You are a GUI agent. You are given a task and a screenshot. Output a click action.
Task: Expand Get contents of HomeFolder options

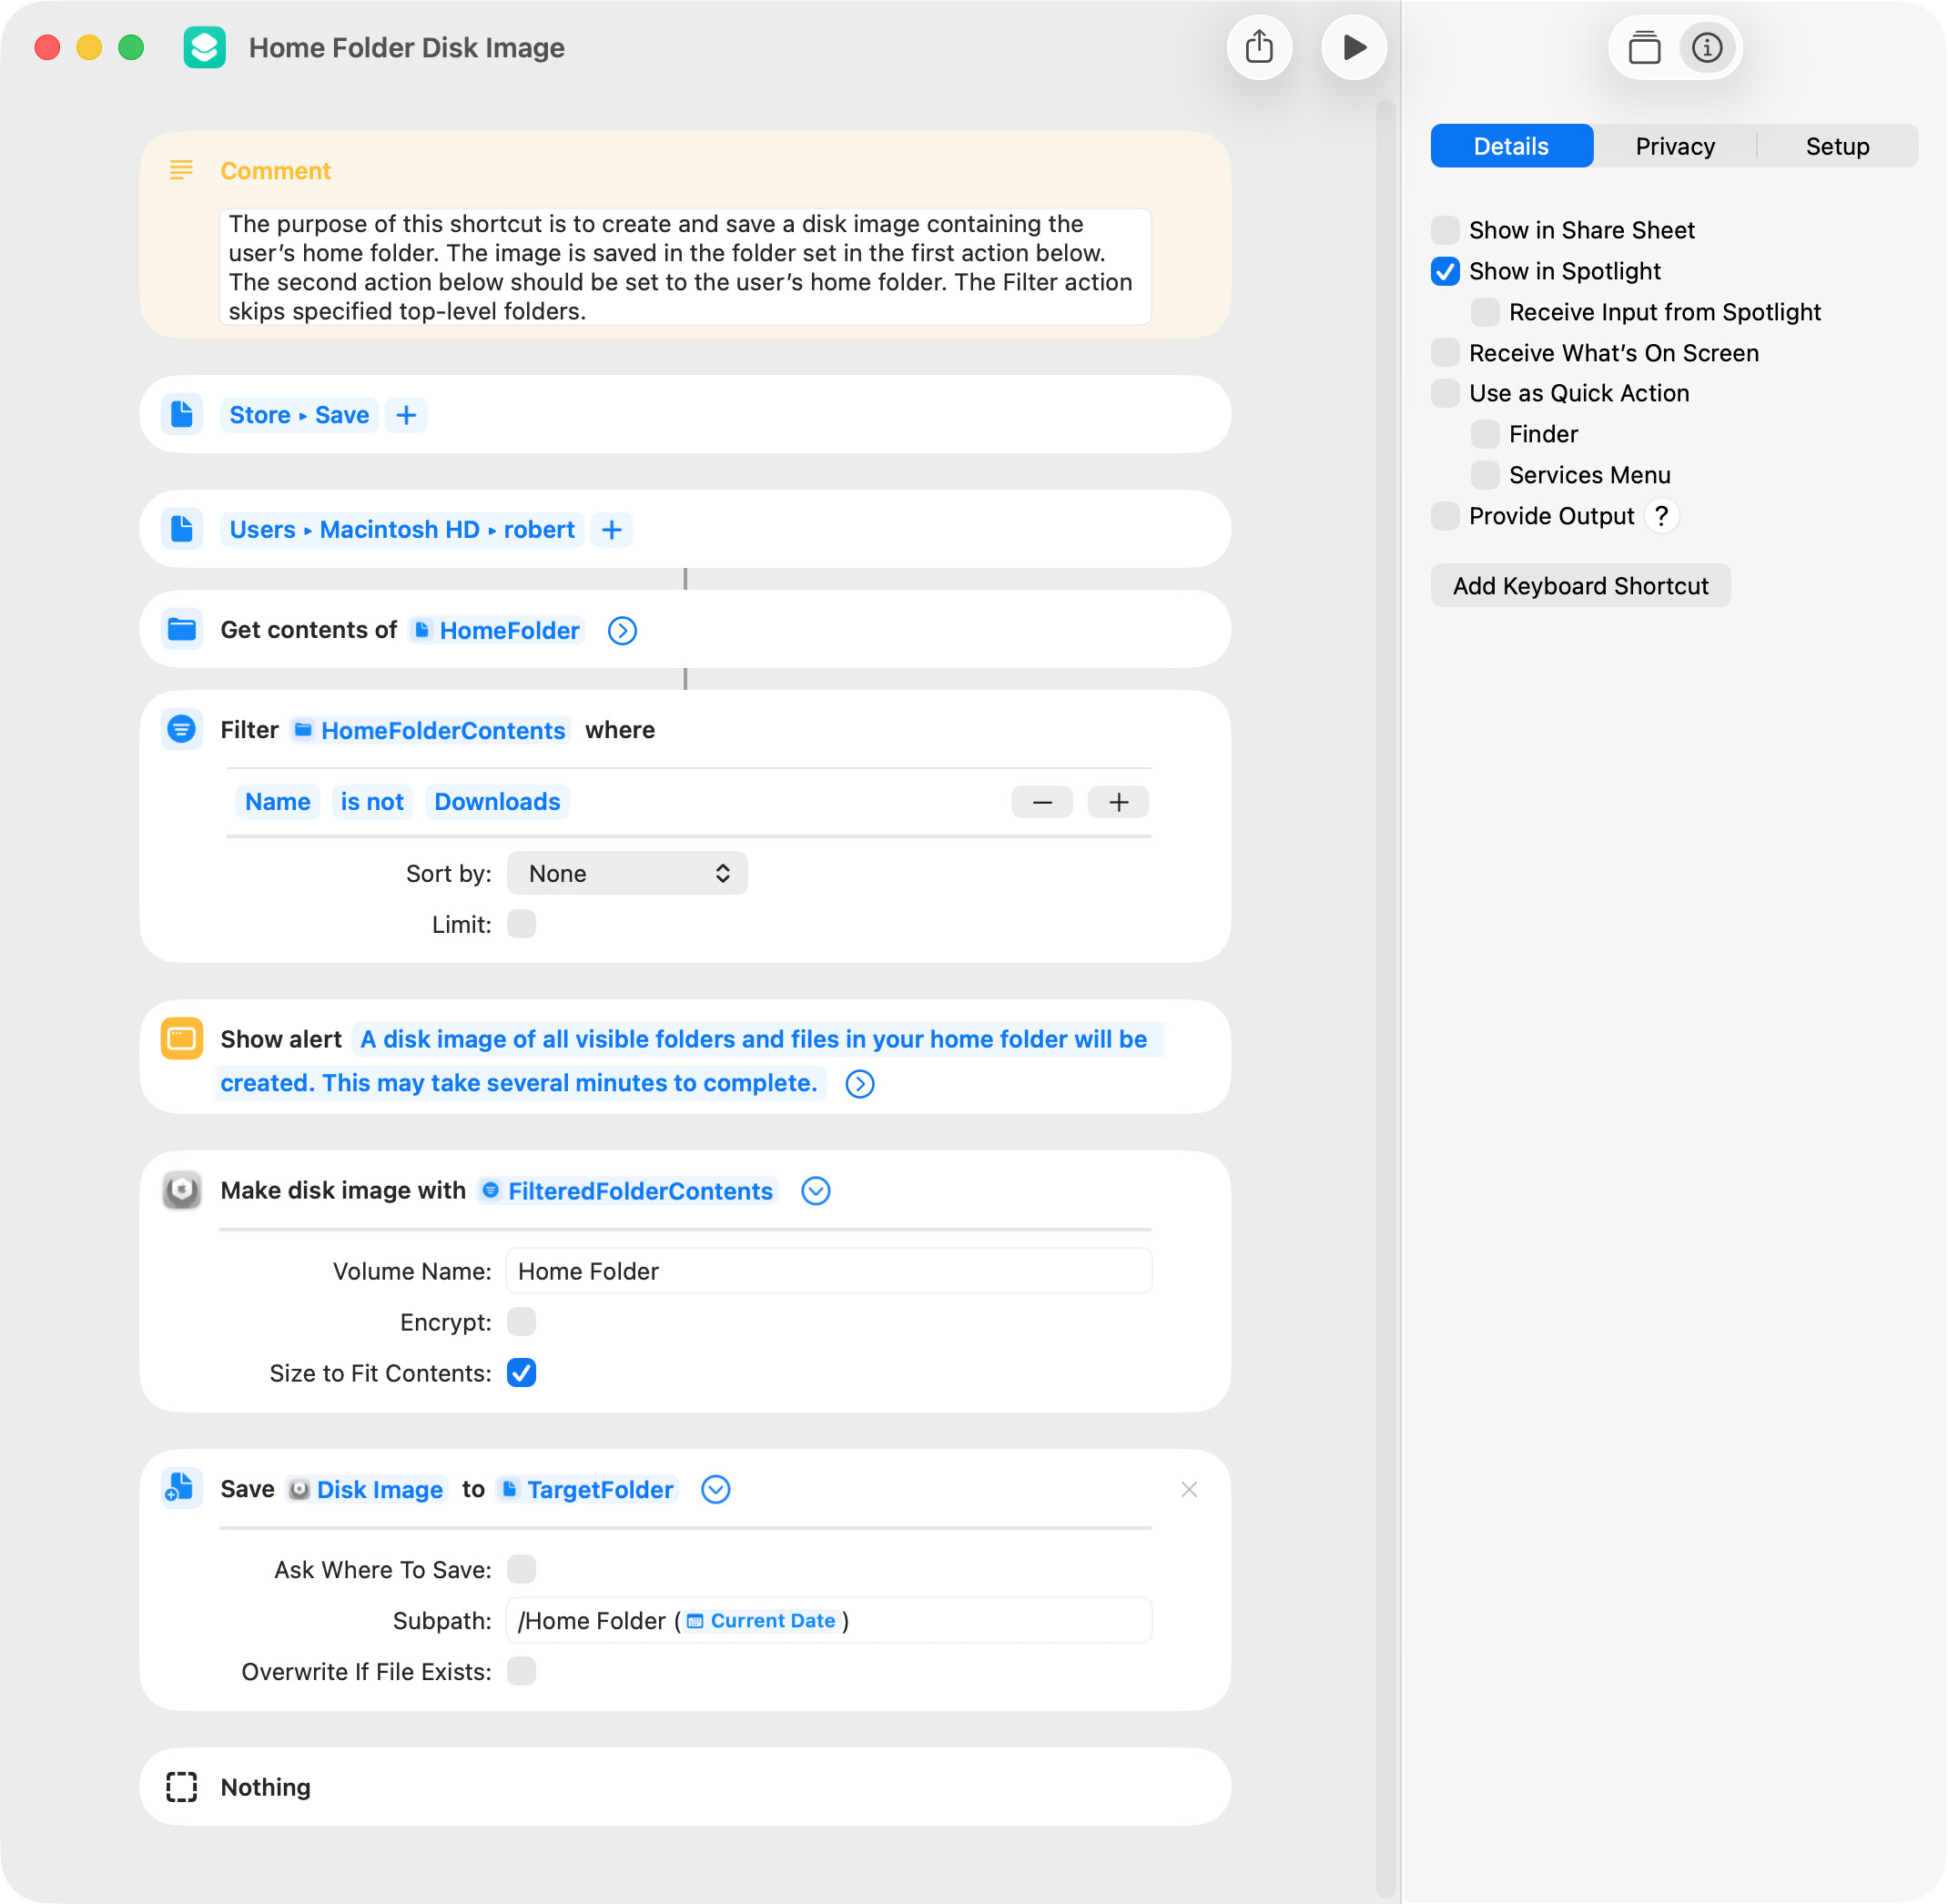tap(622, 631)
